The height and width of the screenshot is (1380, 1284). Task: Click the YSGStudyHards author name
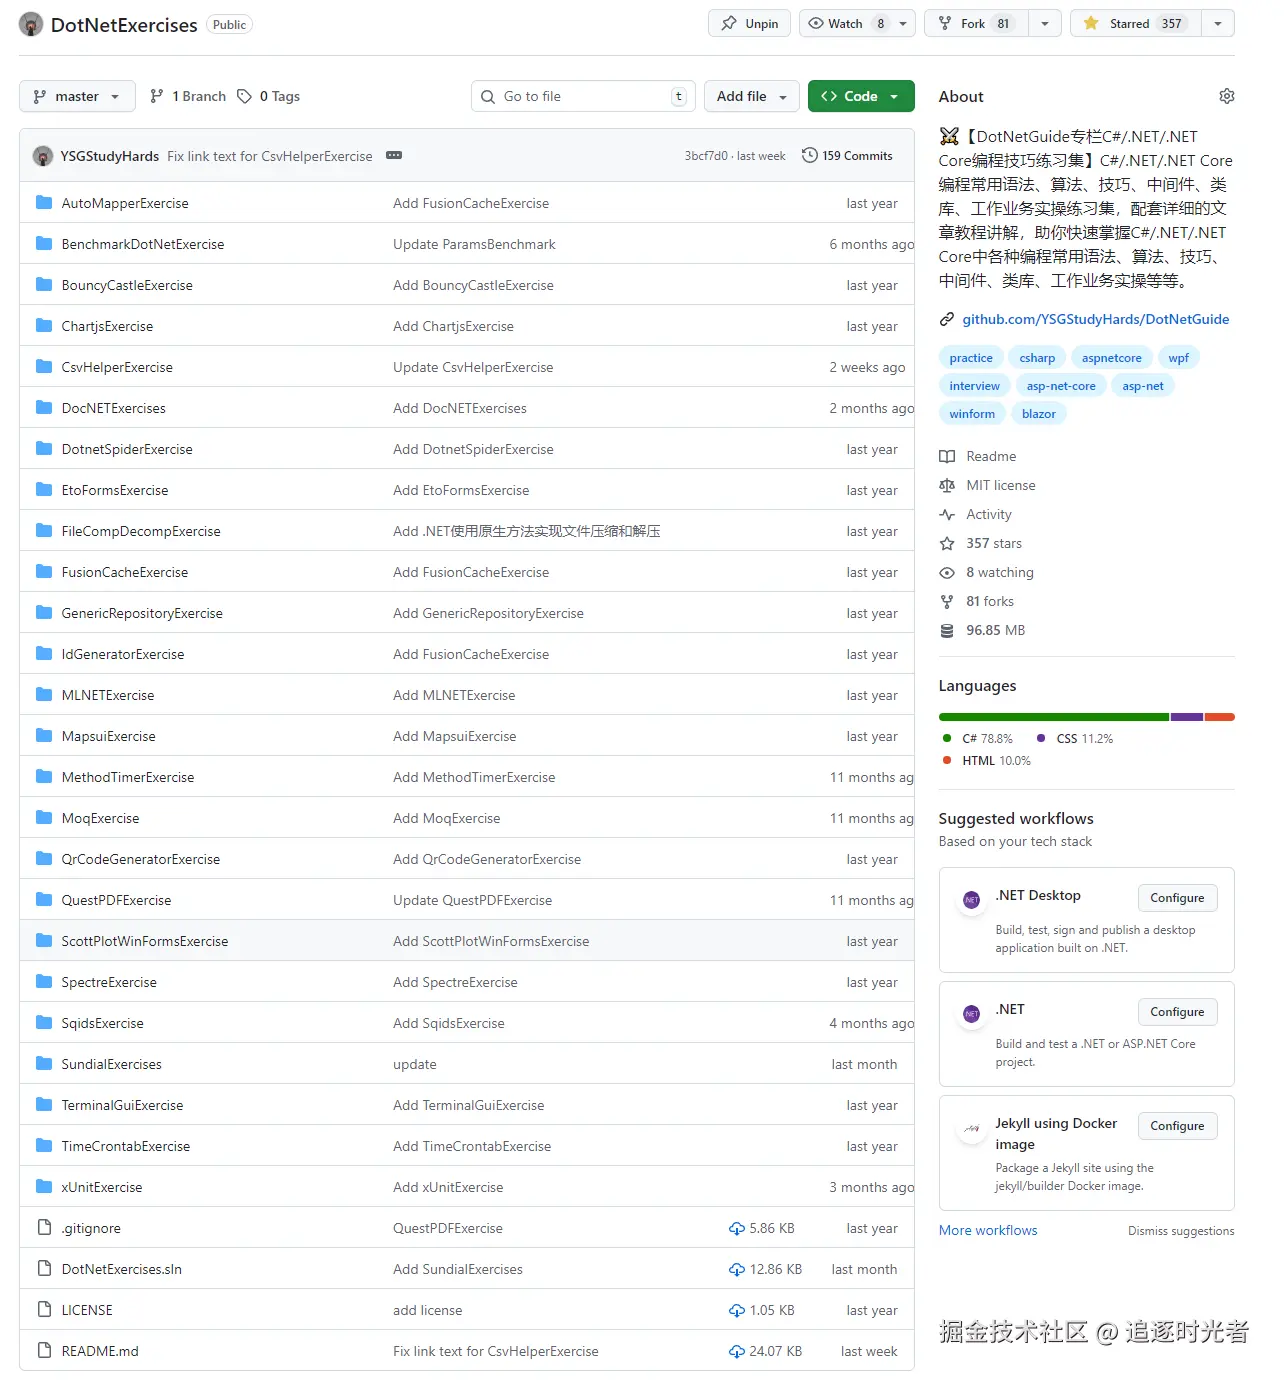110,156
